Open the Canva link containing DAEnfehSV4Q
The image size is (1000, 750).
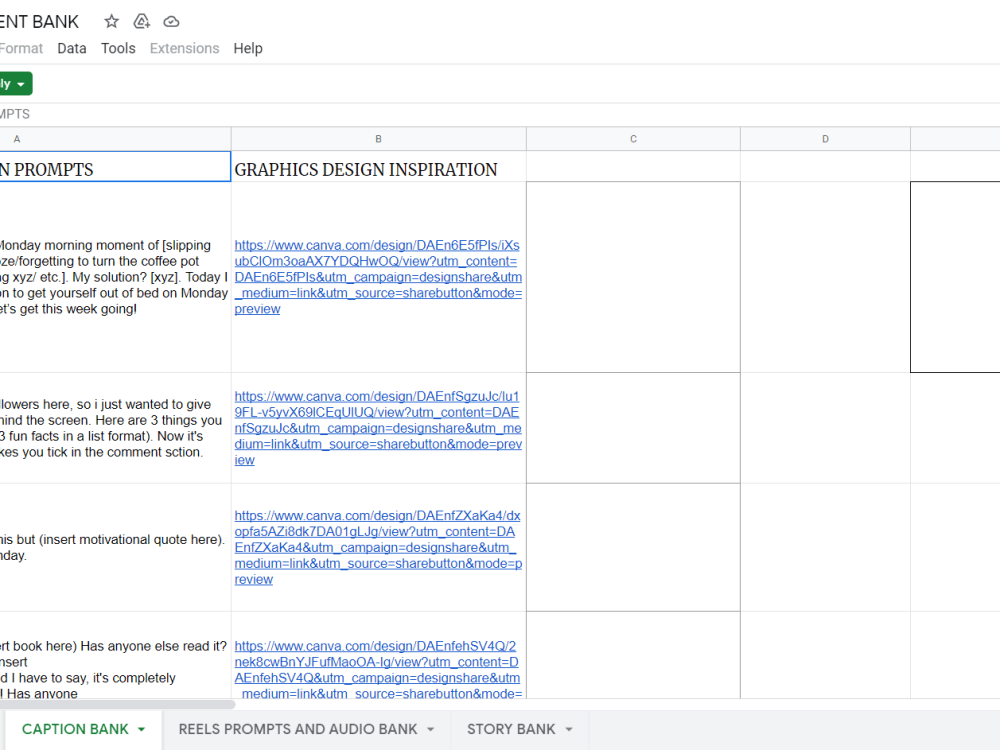[x=378, y=670]
